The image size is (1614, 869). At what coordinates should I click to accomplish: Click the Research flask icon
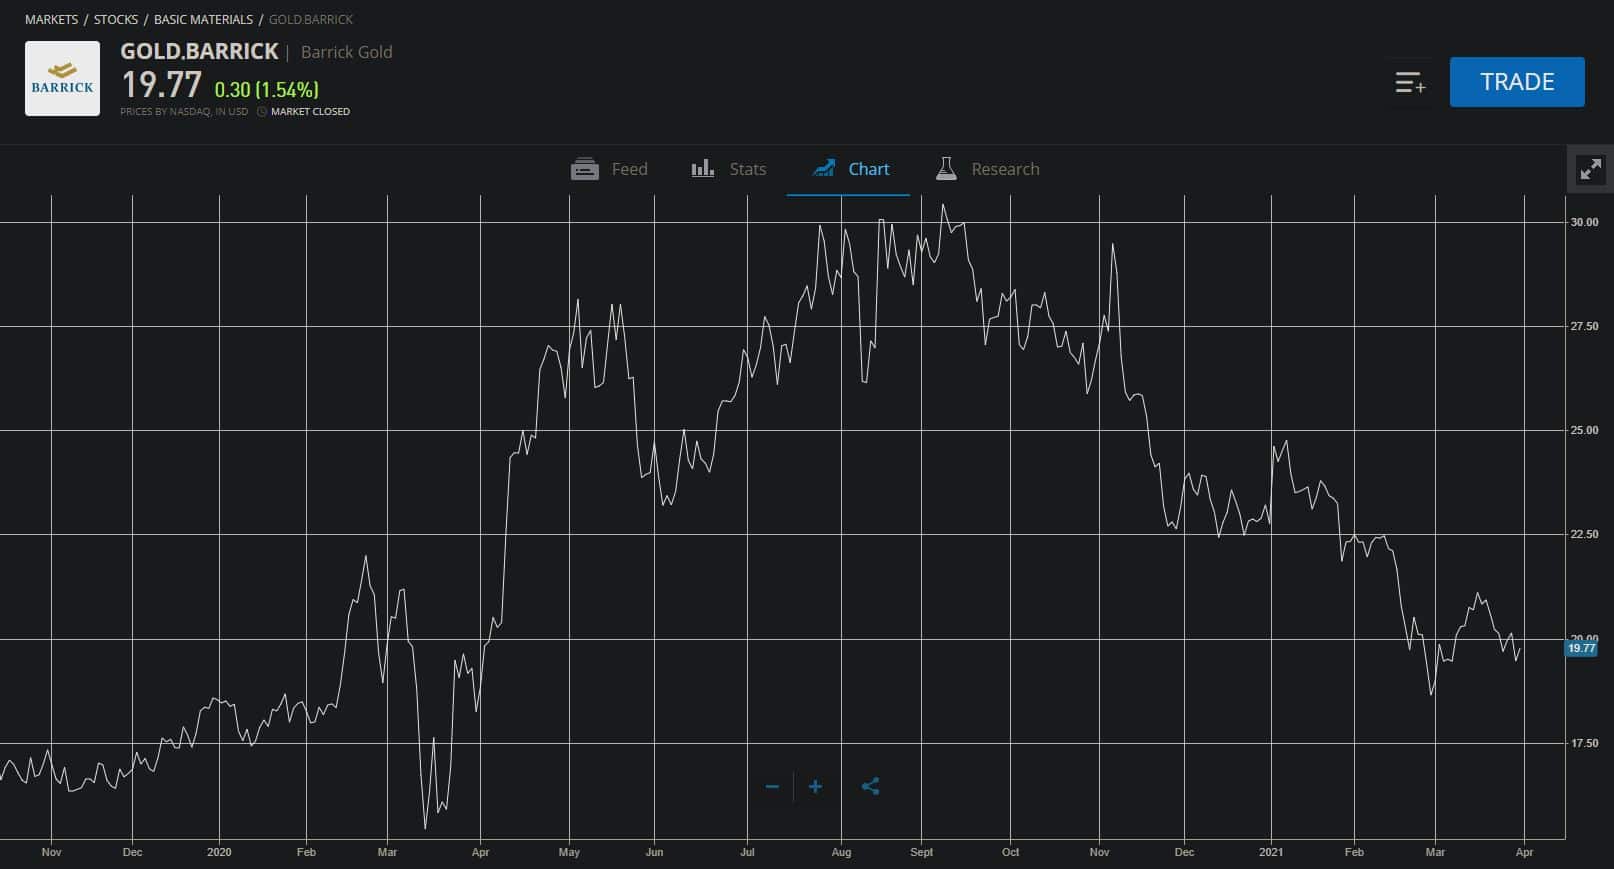click(946, 168)
